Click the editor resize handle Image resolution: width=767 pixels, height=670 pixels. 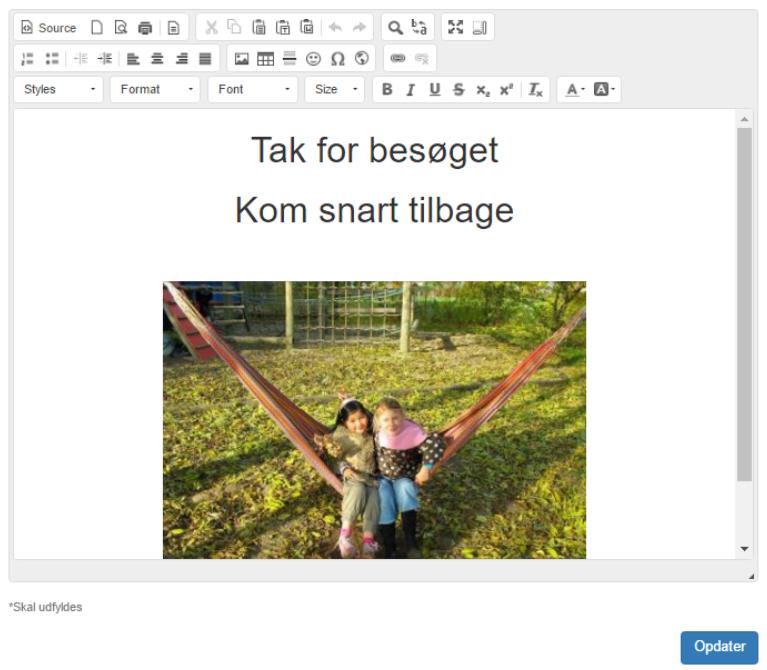pyautogui.click(x=751, y=576)
